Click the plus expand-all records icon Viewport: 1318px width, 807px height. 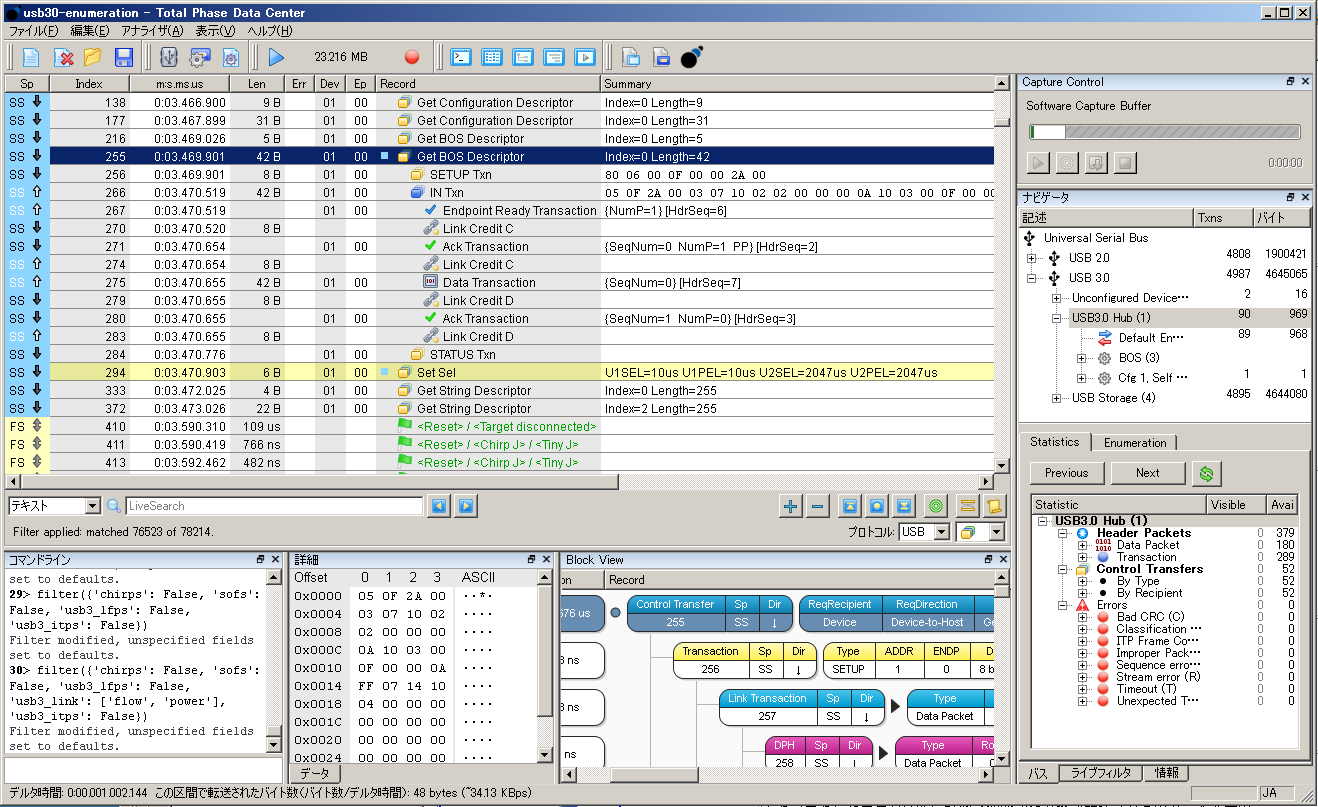pos(790,506)
